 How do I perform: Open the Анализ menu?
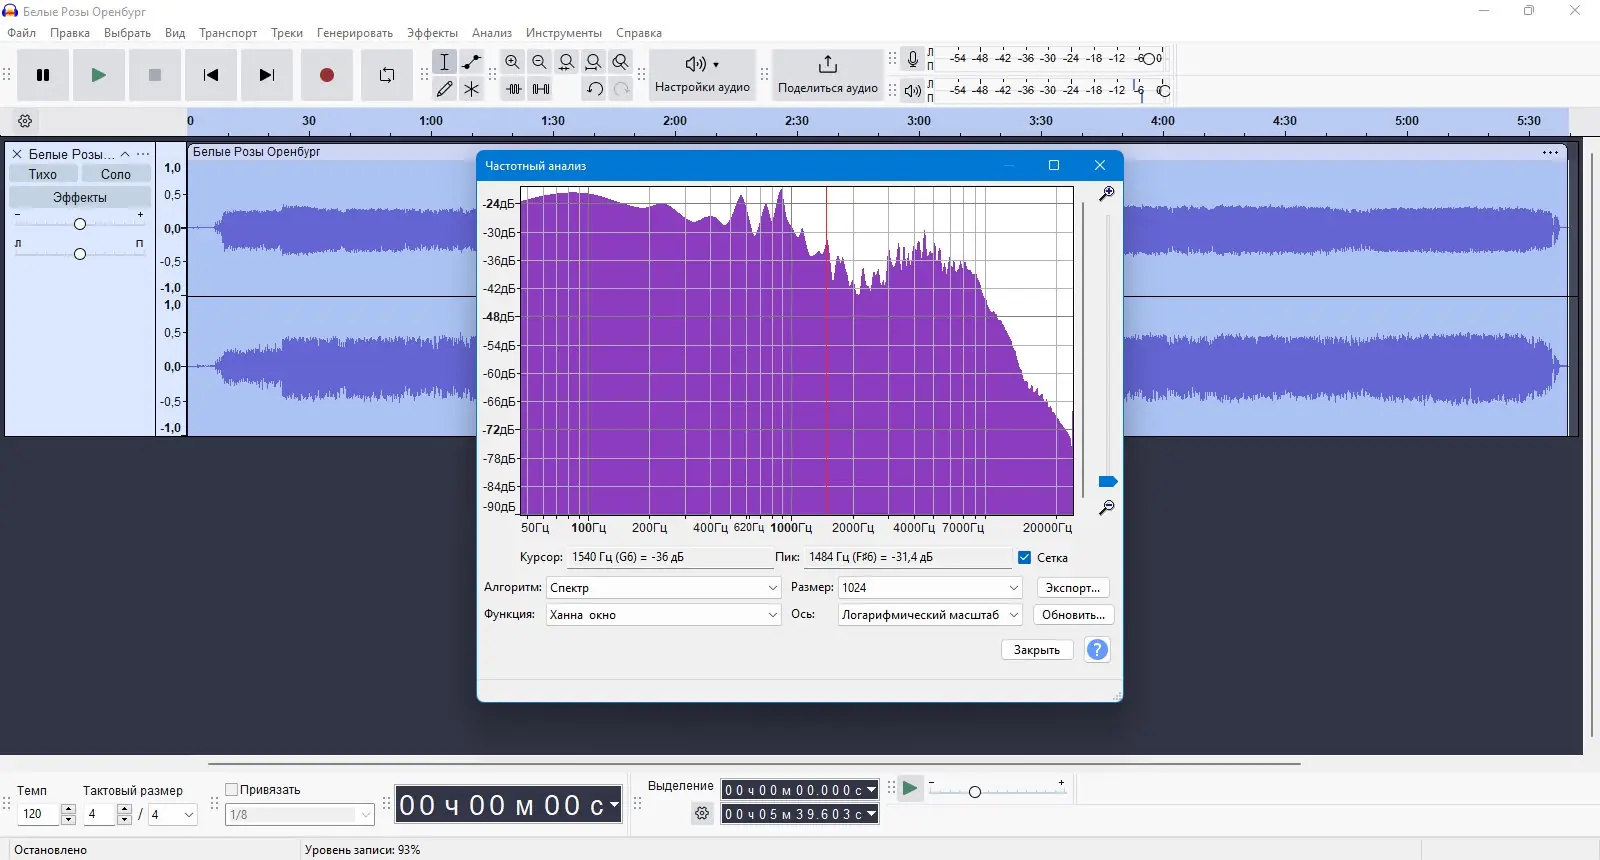[492, 33]
